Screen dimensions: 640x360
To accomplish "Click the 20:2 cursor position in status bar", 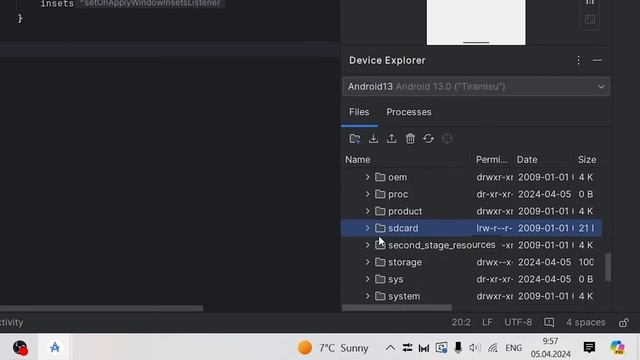I will coord(461,322).
